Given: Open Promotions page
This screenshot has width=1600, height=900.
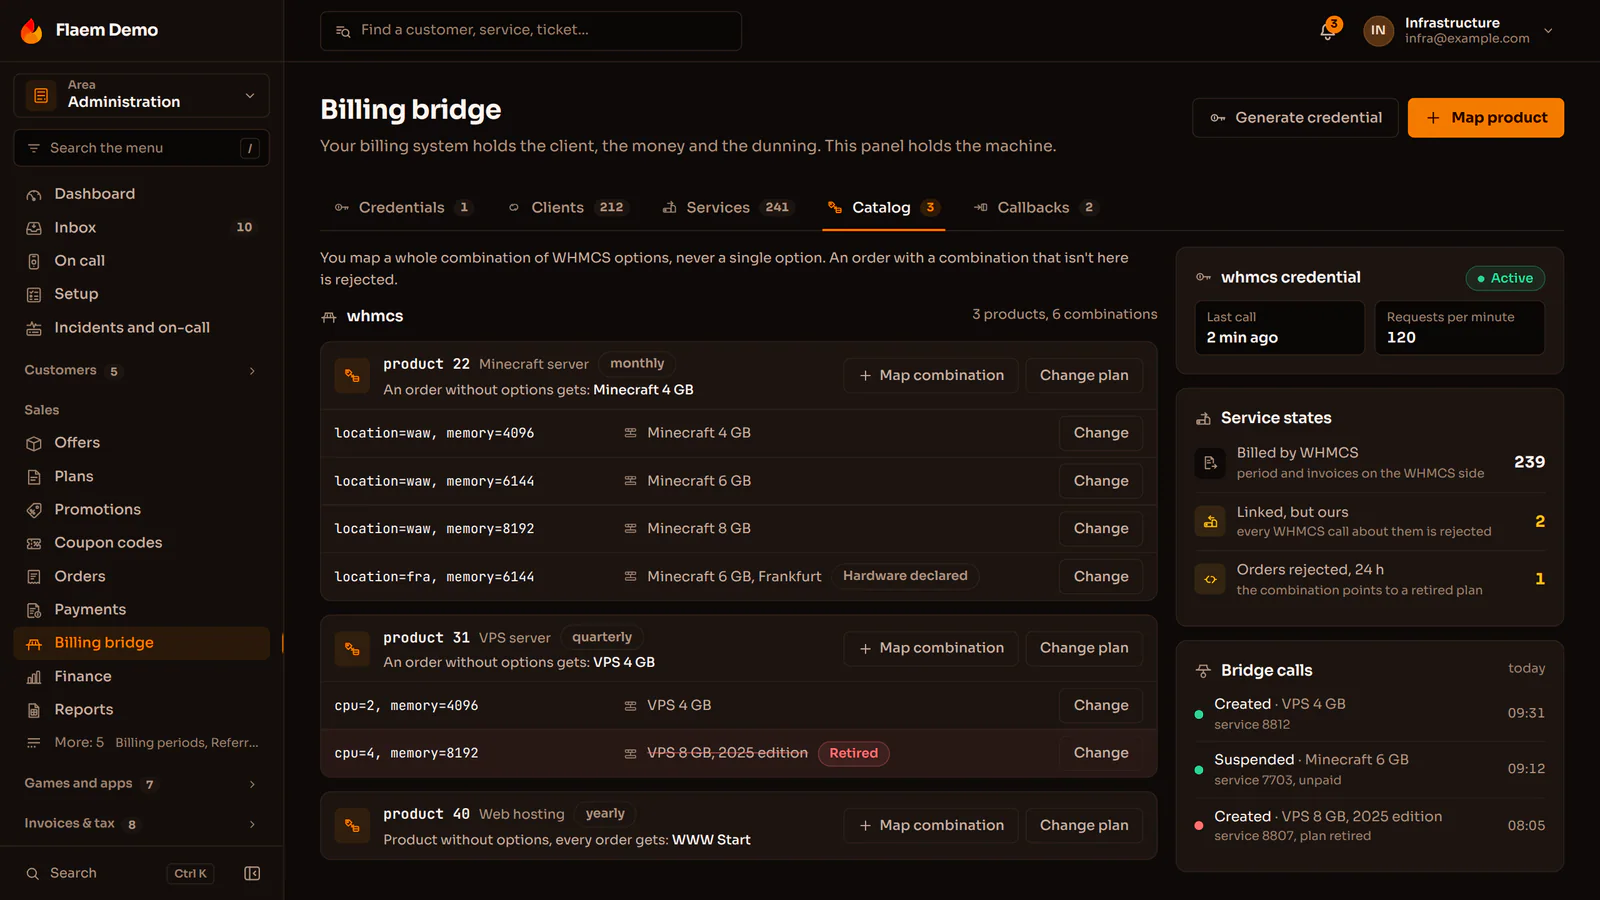Looking at the screenshot, I should pos(141,509).
